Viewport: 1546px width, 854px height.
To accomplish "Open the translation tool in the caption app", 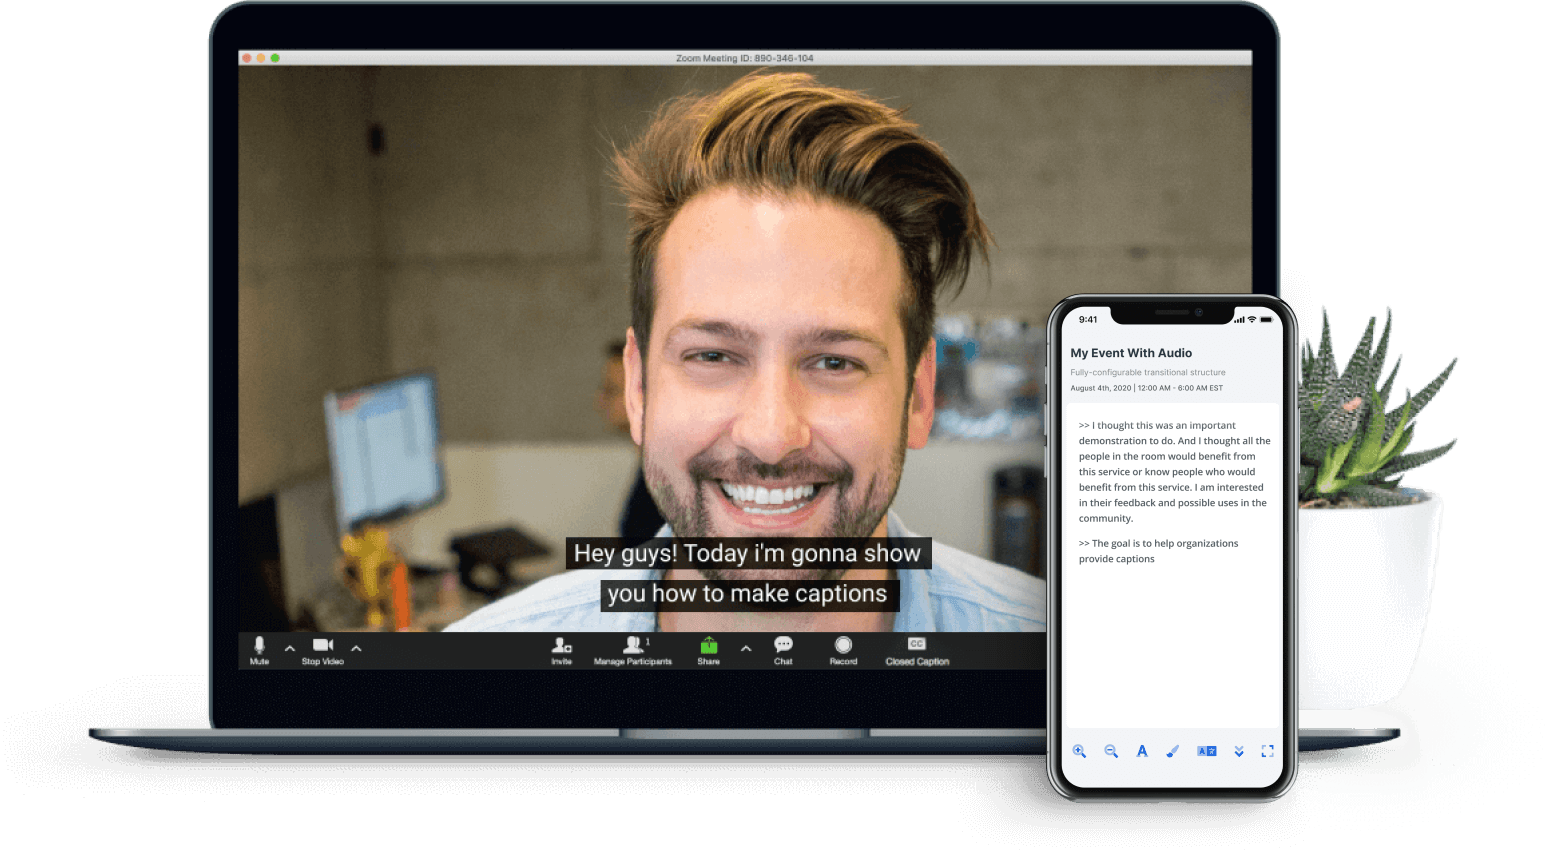I will point(1207,751).
